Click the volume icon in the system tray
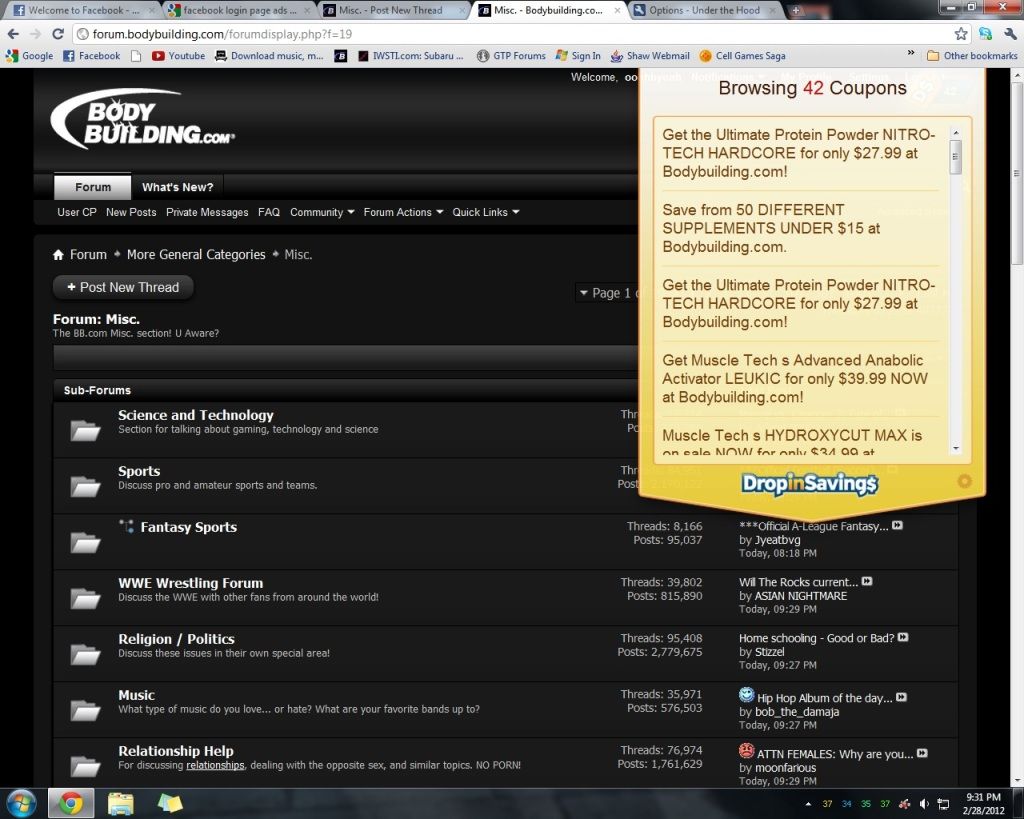1024x819 pixels. tap(923, 804)
